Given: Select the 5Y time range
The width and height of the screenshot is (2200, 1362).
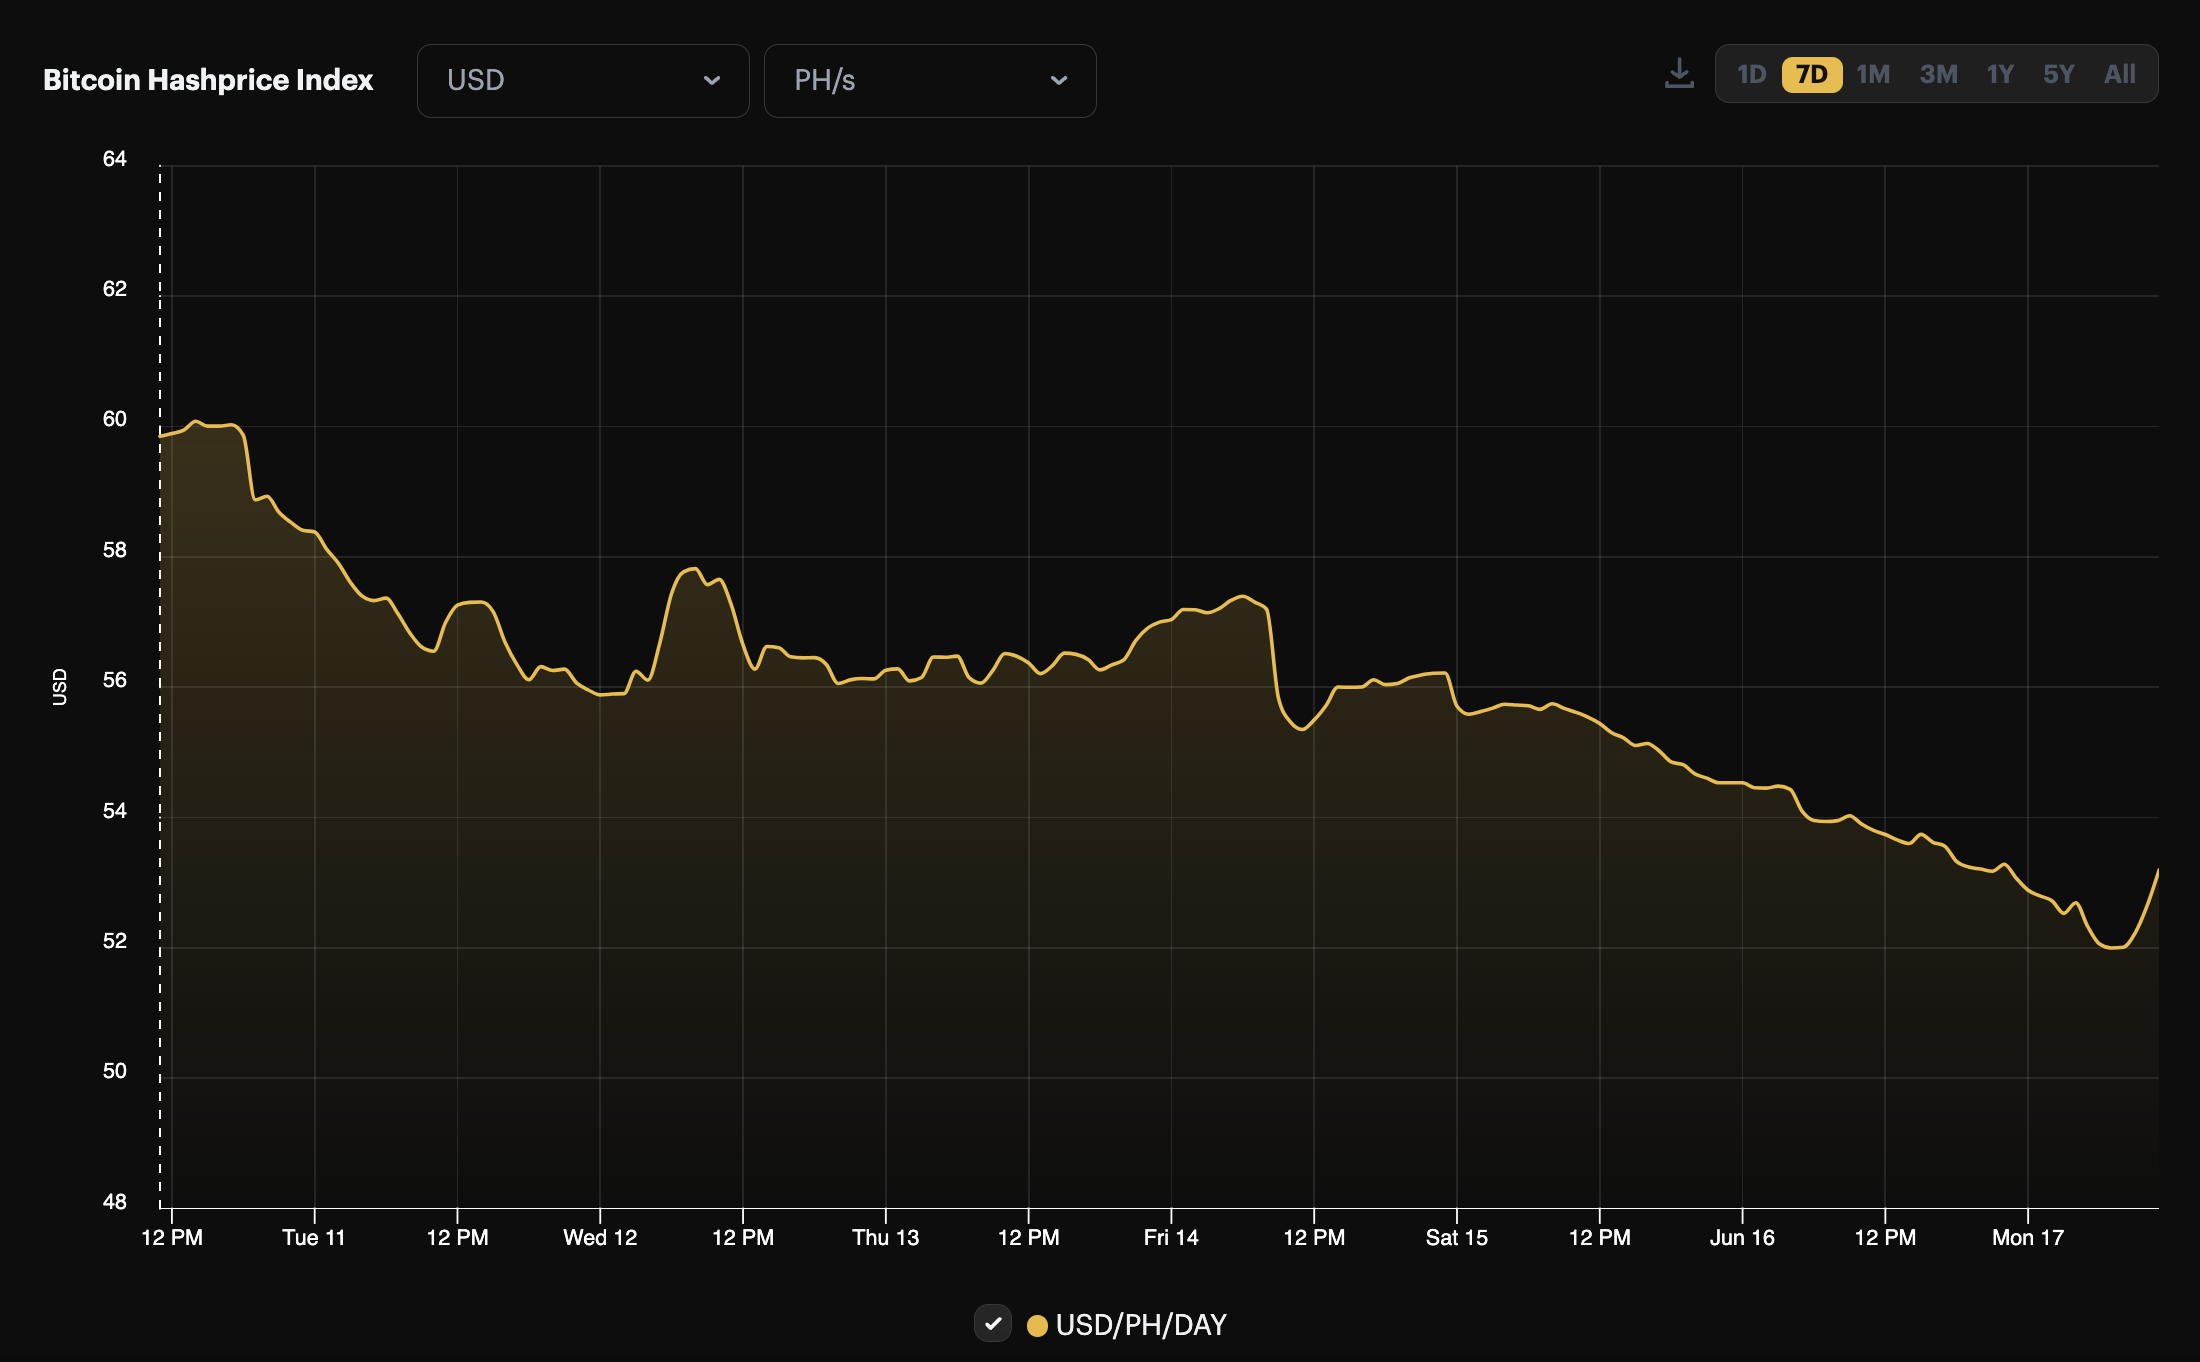Looking at the screenshot, I should click(2058, 73).
